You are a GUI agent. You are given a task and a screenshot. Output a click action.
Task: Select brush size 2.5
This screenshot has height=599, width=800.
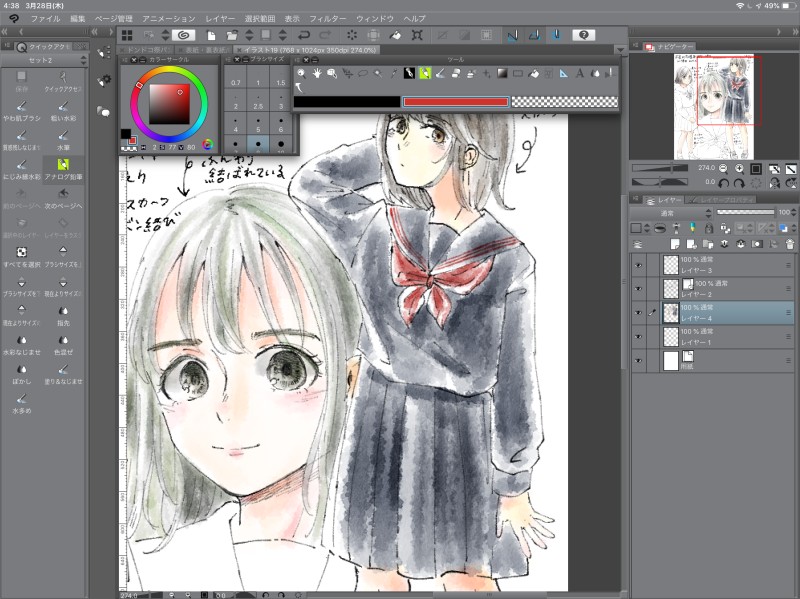(258, 102)
